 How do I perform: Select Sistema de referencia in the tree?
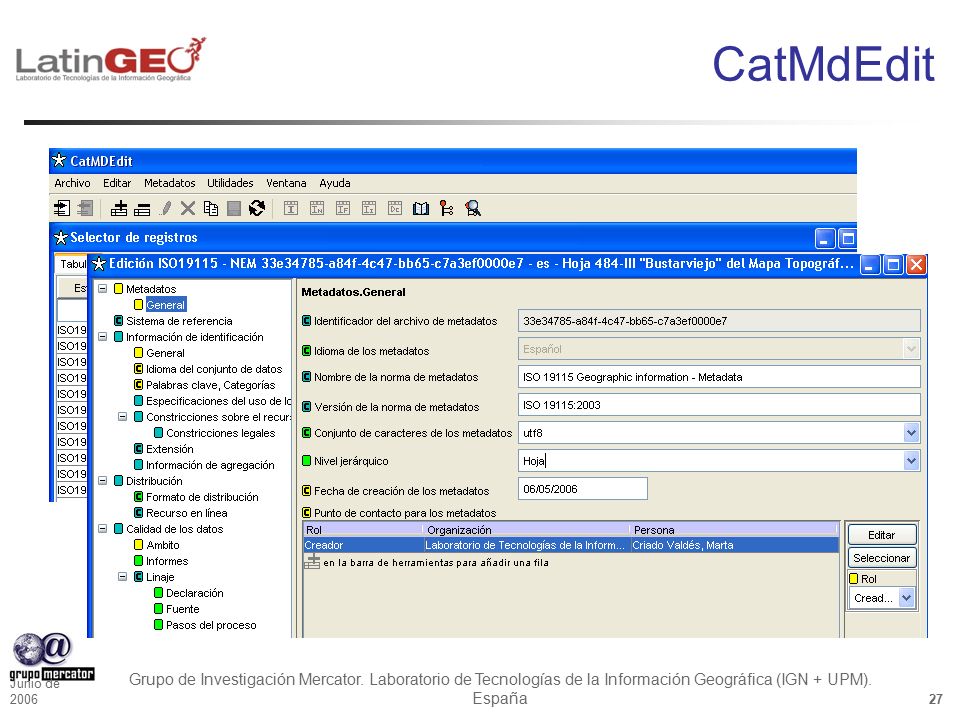pyautogui.click(x=179, y=321)
